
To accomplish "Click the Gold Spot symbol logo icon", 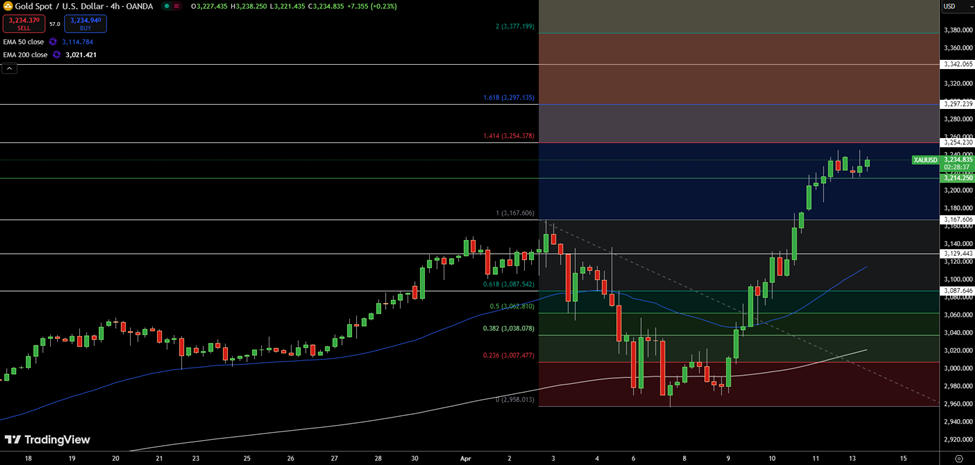I will (8, 6).
